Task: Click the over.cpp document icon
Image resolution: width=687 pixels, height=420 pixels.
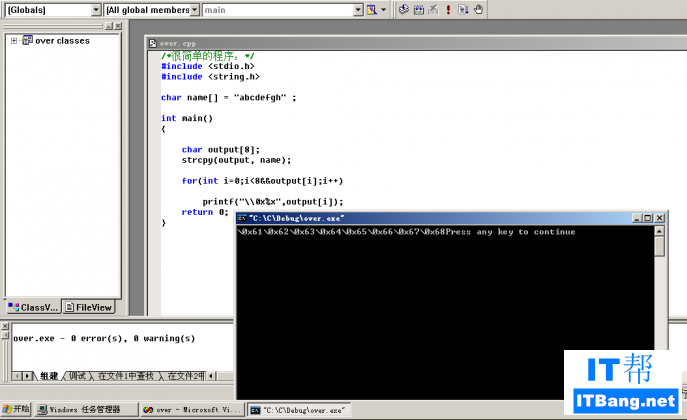Action: 152,43
